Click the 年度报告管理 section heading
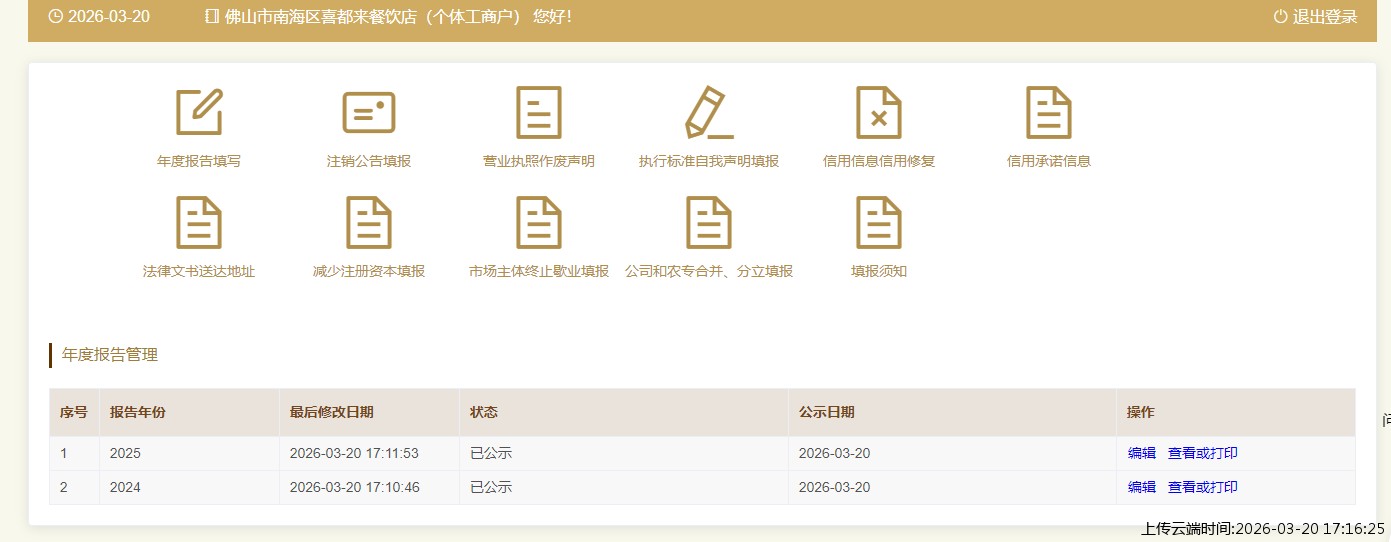1391x542 pixels. click(x=110, y=355)
